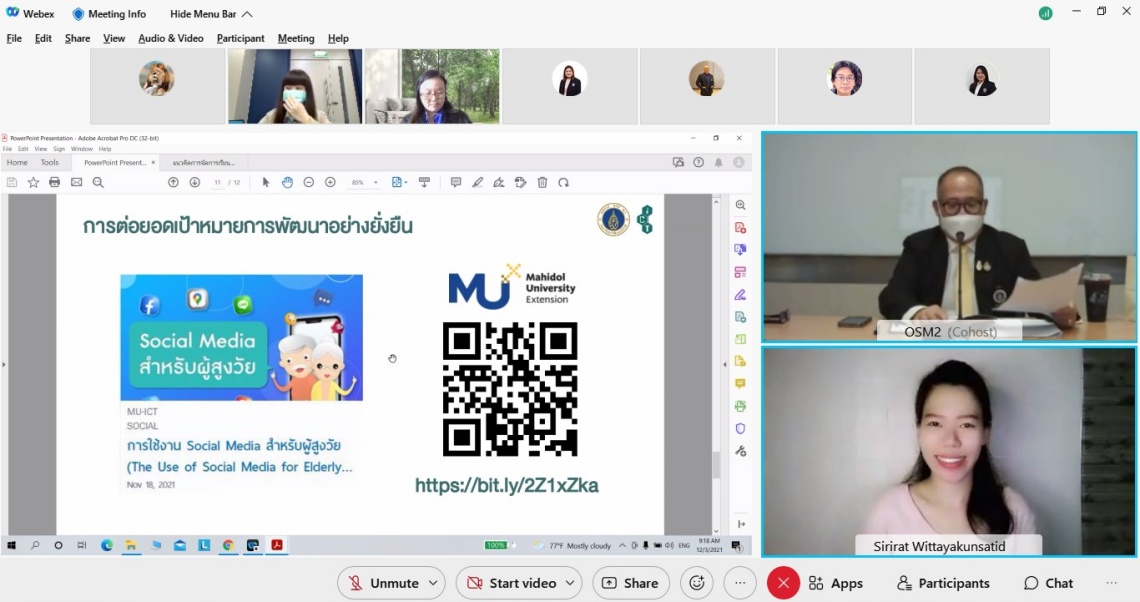This screenshot has width=1140, height=602.
Task: Open the Acrobat sign pen icon in toolbar
Action: click(499, 182)
